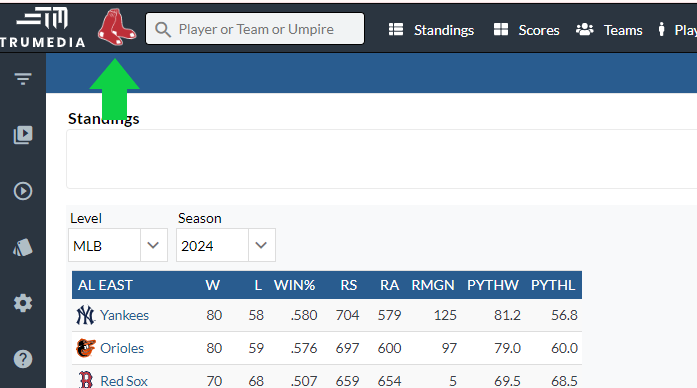The image size is (697, 388).
Task: Open the filter icon in sidebar
Action: pyautogui.click(x=23, y=79)
